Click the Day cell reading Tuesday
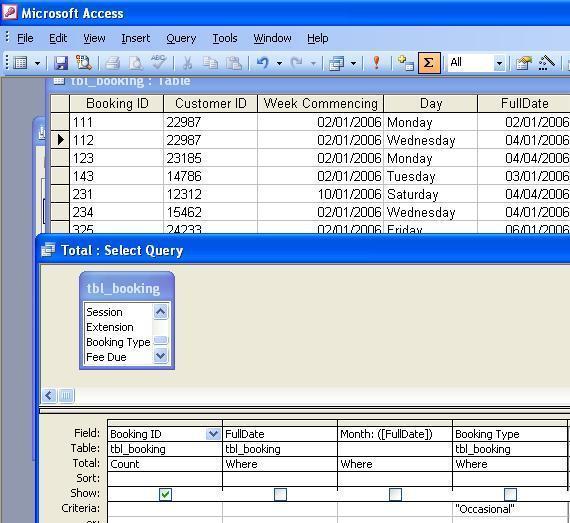570x523 pixels. [x=430, y=176]
